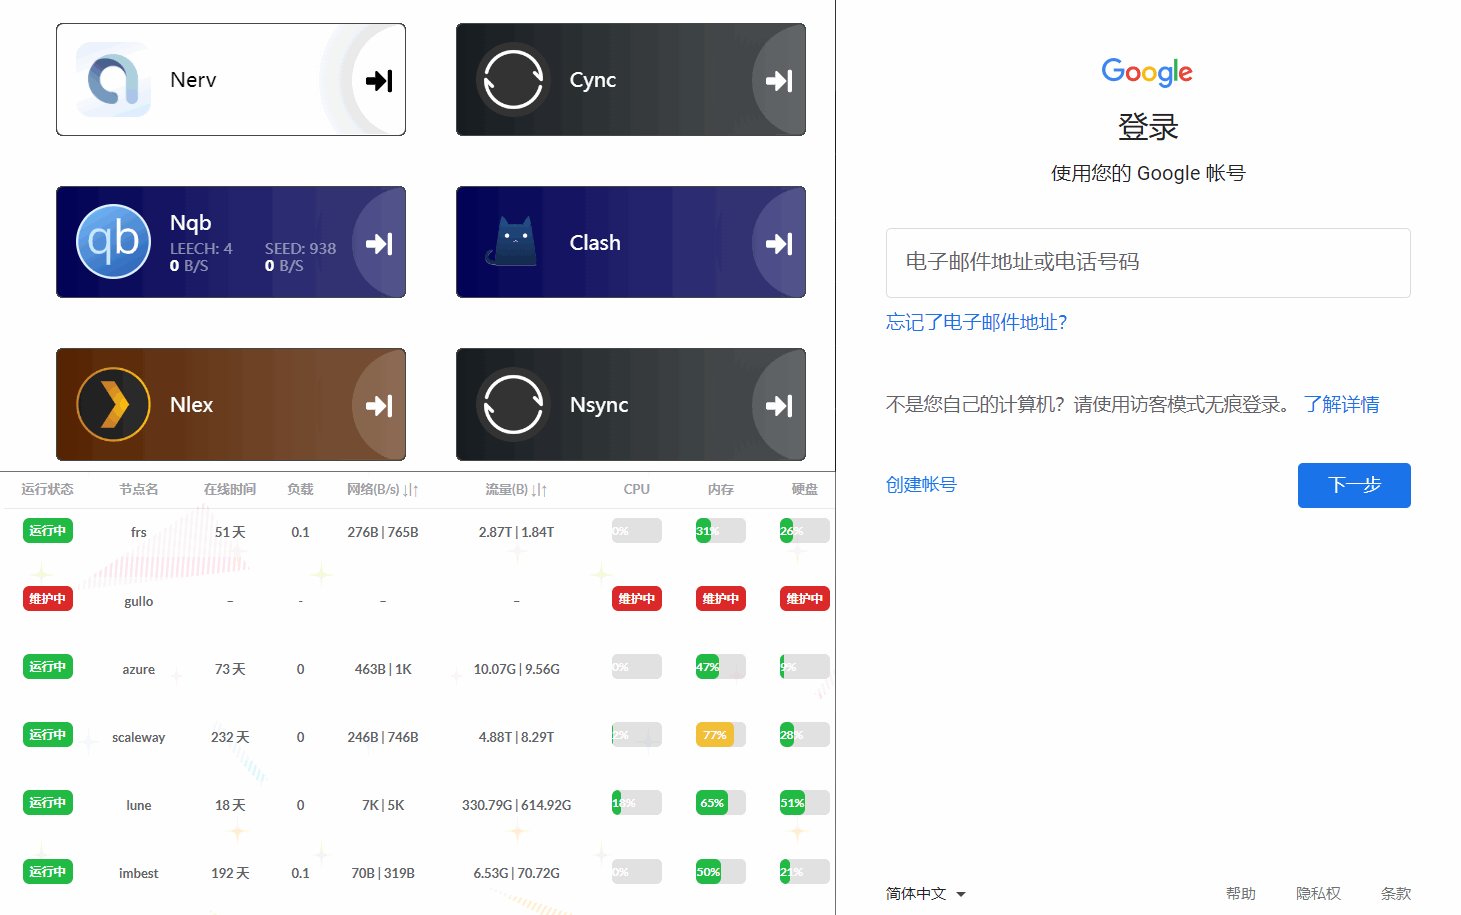This screenshot has height=915, width=1461.
Task: Click the running status badge for imbest
Action: (x=48, y=872)
